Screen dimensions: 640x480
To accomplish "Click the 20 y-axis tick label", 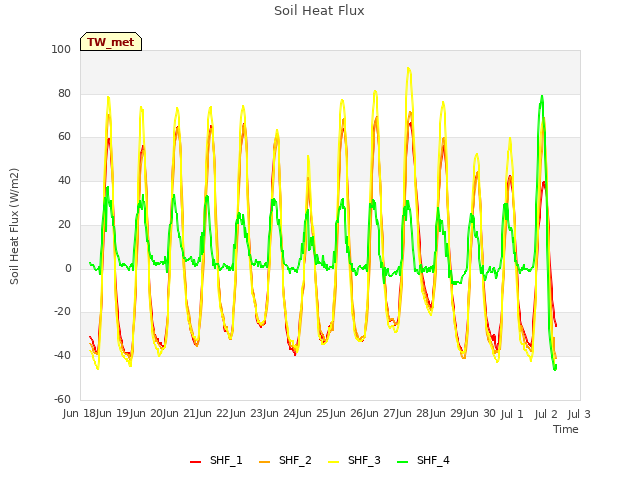I will tap(64, 224).
